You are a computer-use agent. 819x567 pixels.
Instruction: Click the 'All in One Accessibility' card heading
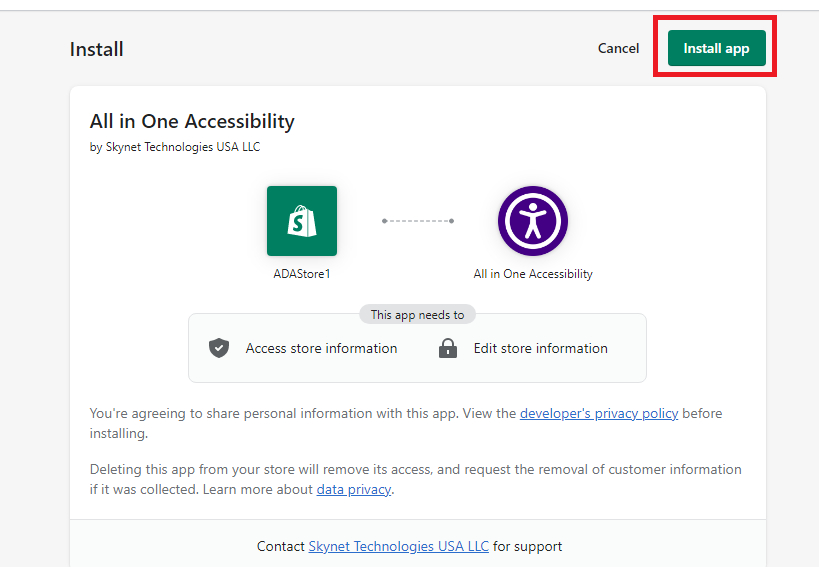tap(192, 122)
